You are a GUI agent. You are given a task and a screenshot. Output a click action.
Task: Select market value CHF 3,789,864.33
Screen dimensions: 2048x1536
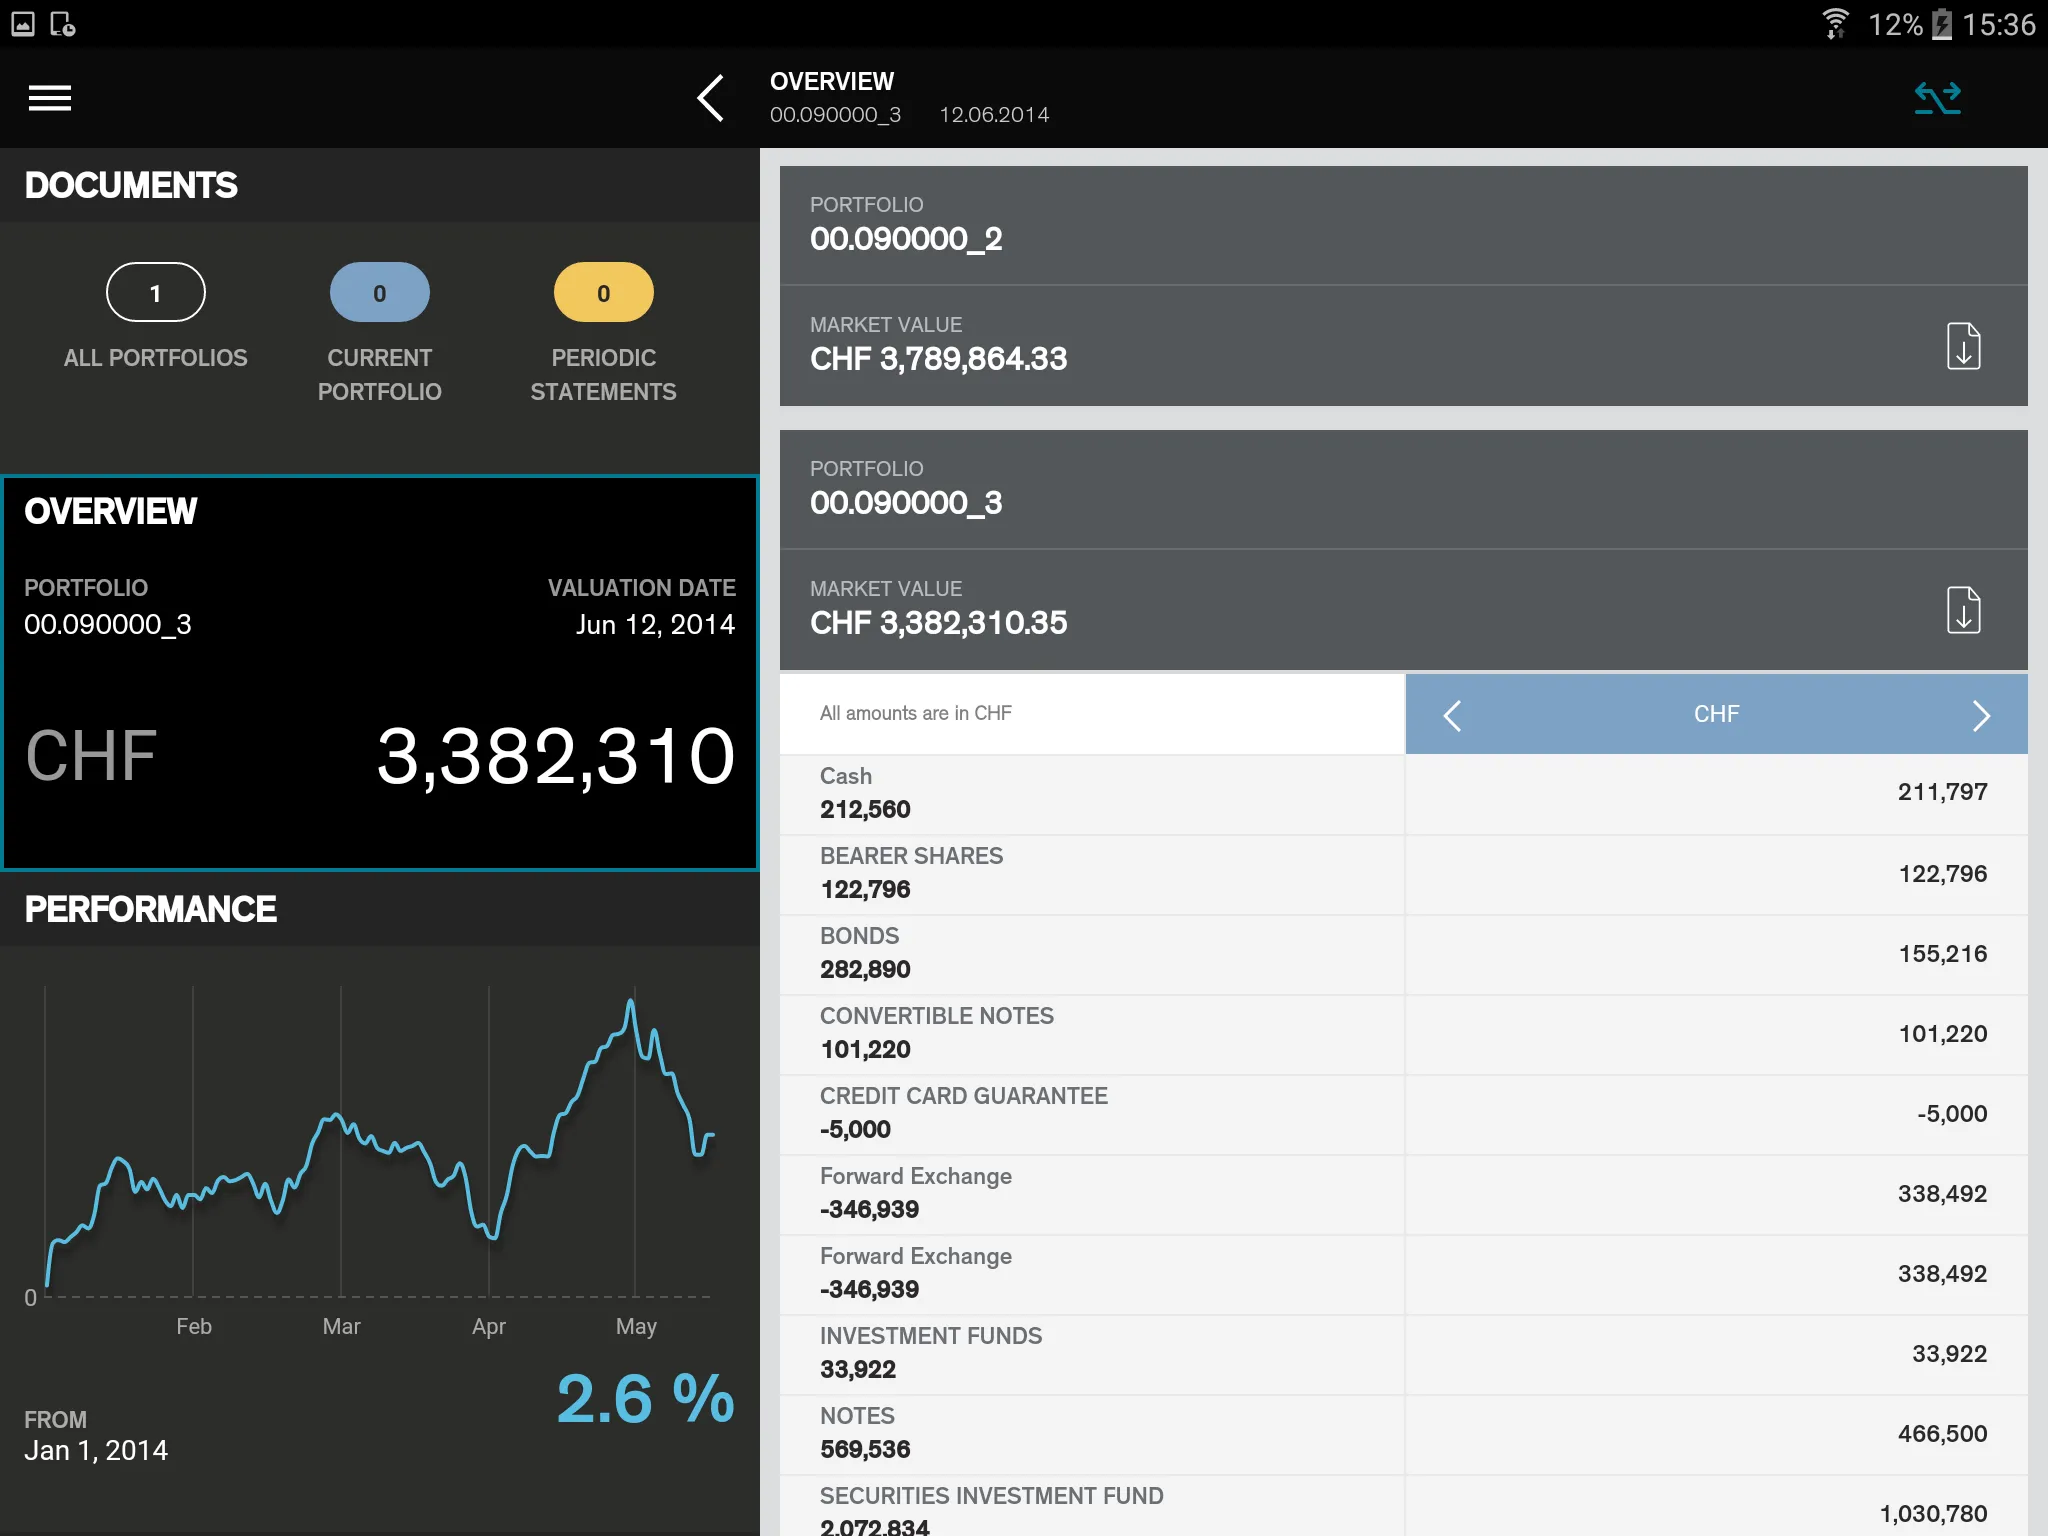pos(938,358)
